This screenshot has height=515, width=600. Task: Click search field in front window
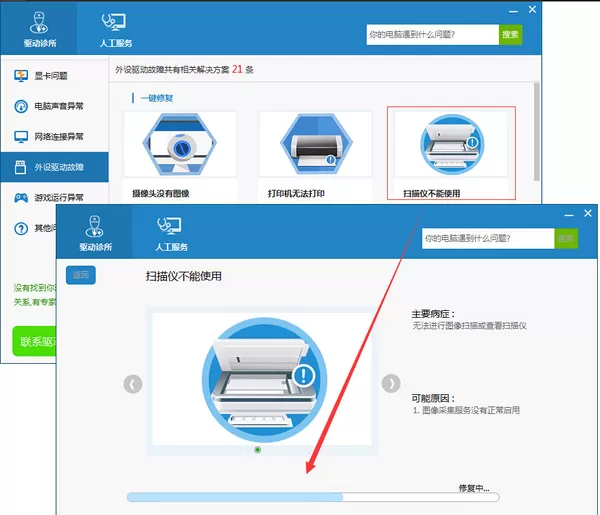click(x=488, y=239)
